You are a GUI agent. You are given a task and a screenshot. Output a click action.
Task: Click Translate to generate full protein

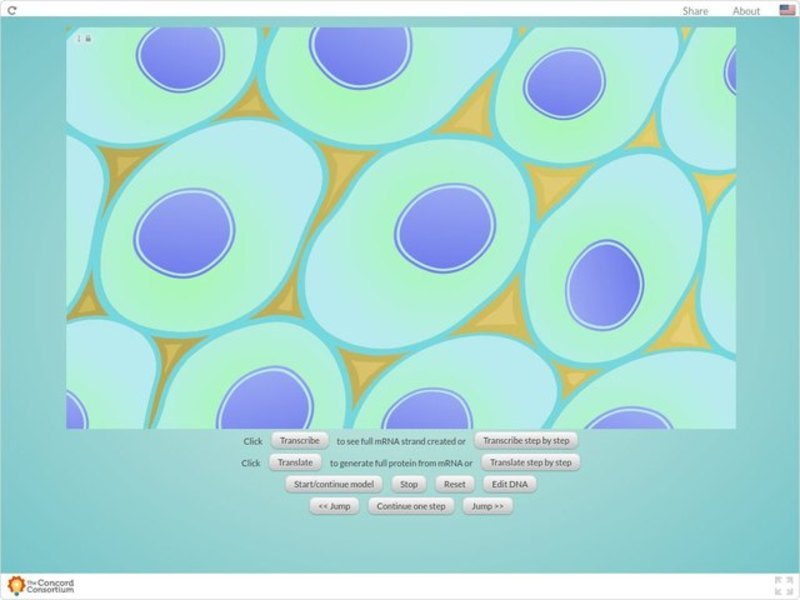[296, 462]
